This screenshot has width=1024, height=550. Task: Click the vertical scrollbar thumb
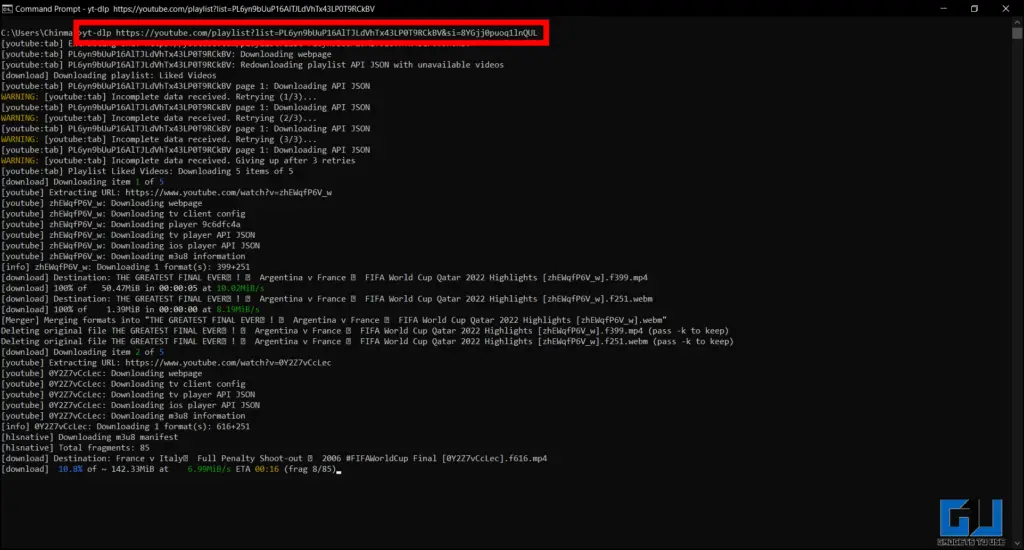(1017, 33)
